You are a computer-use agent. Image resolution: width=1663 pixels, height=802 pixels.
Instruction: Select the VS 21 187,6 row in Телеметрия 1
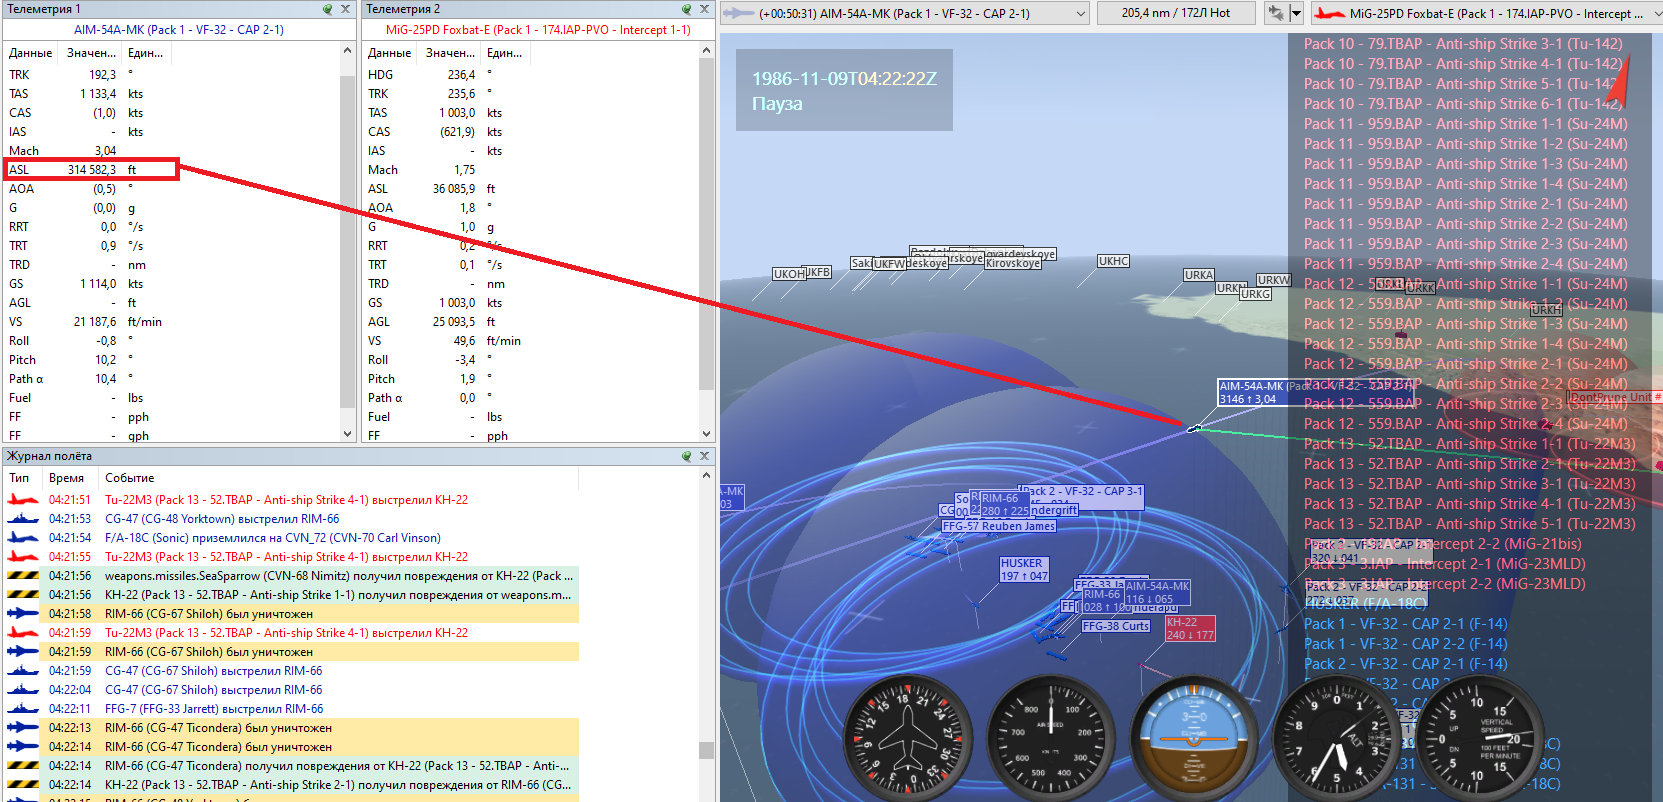[x=172, y=322]
